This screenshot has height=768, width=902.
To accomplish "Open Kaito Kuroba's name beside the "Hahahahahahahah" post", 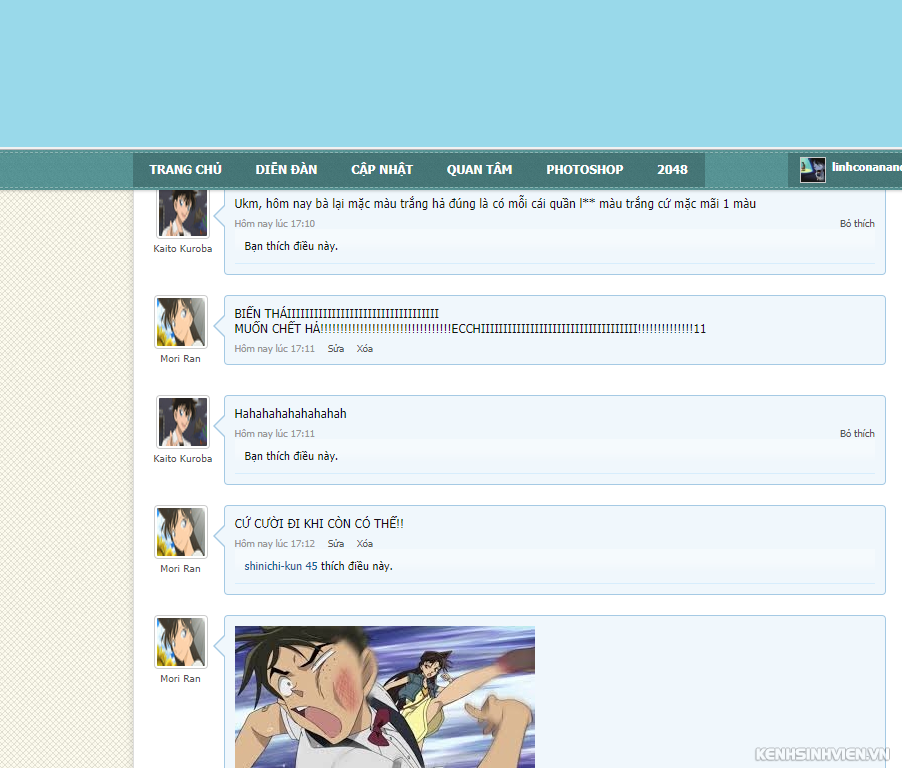I will point(183,458).
